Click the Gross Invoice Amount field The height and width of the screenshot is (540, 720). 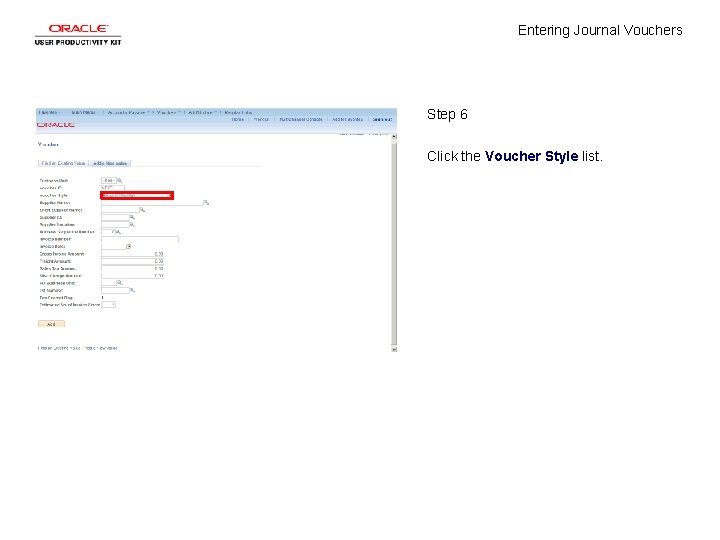[x=133, y=254]
